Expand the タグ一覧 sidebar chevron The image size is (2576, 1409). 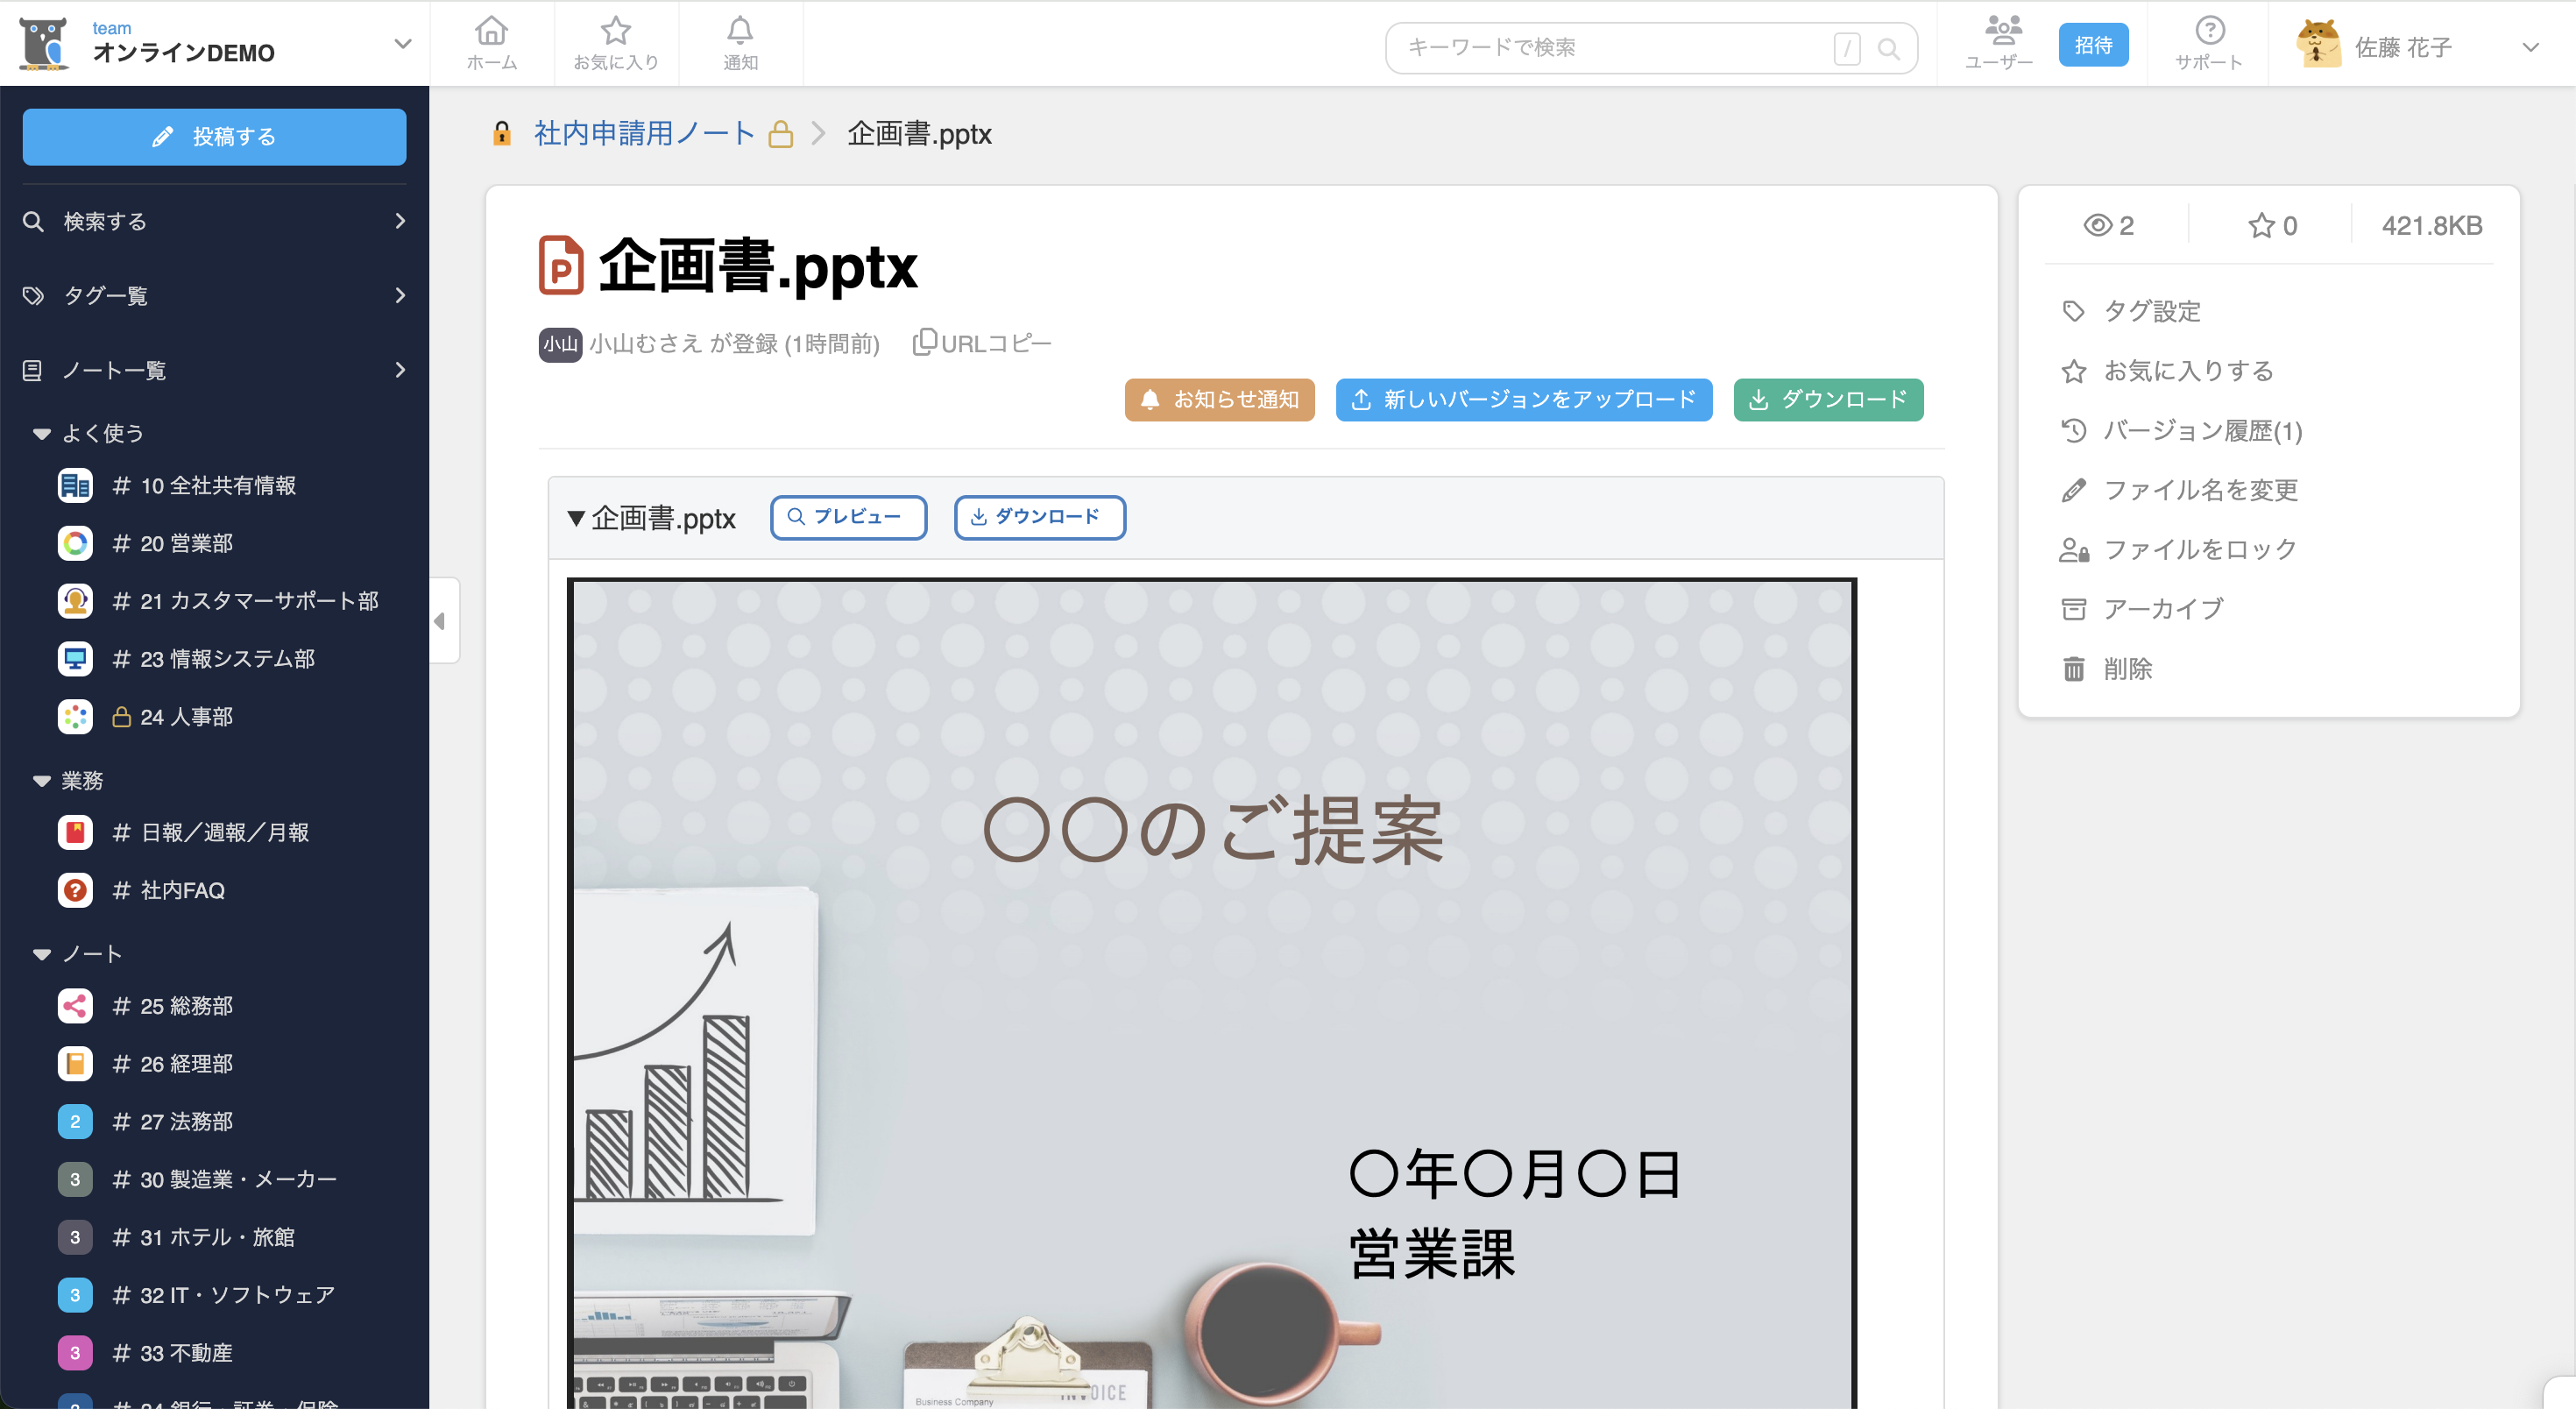pos(400,295)
